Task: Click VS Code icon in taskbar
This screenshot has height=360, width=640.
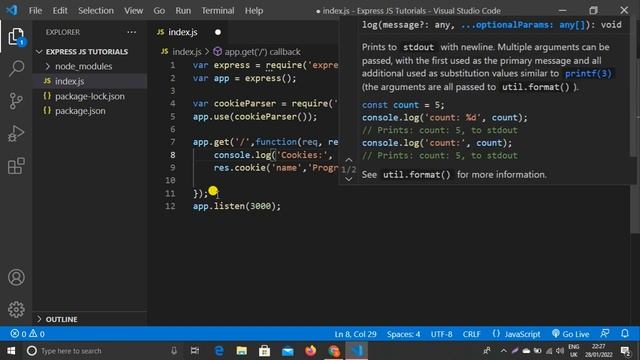Action: click(357, 351)
